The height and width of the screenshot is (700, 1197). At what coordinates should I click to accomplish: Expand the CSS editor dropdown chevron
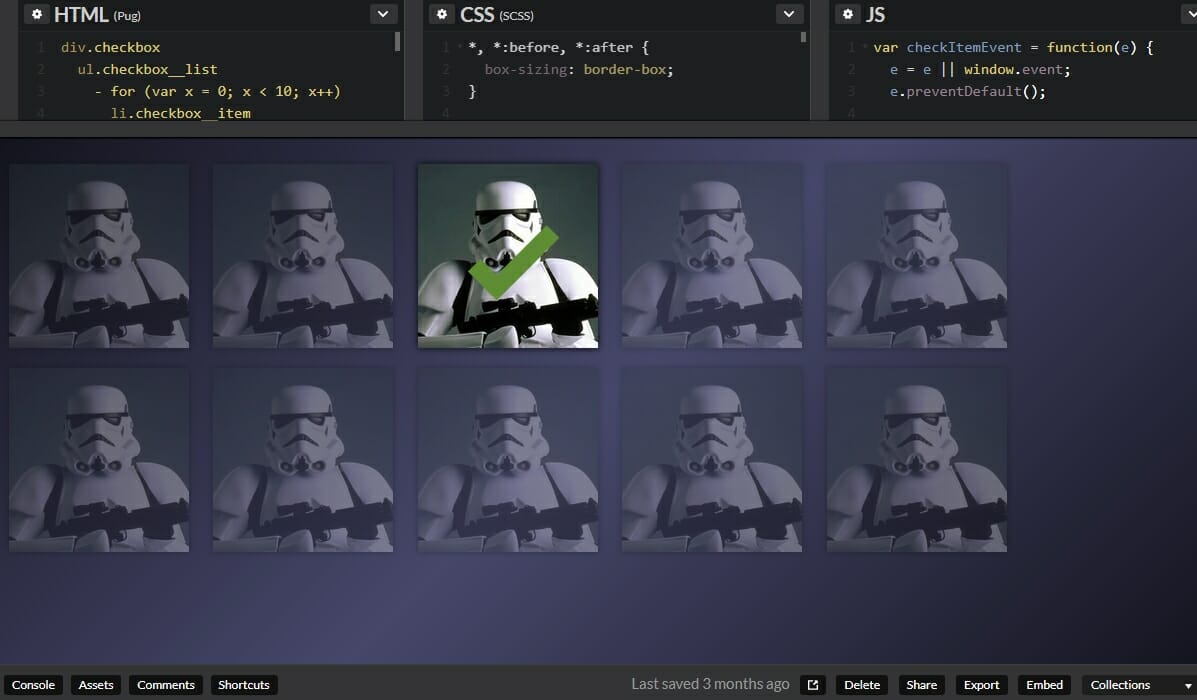[788, 14]
